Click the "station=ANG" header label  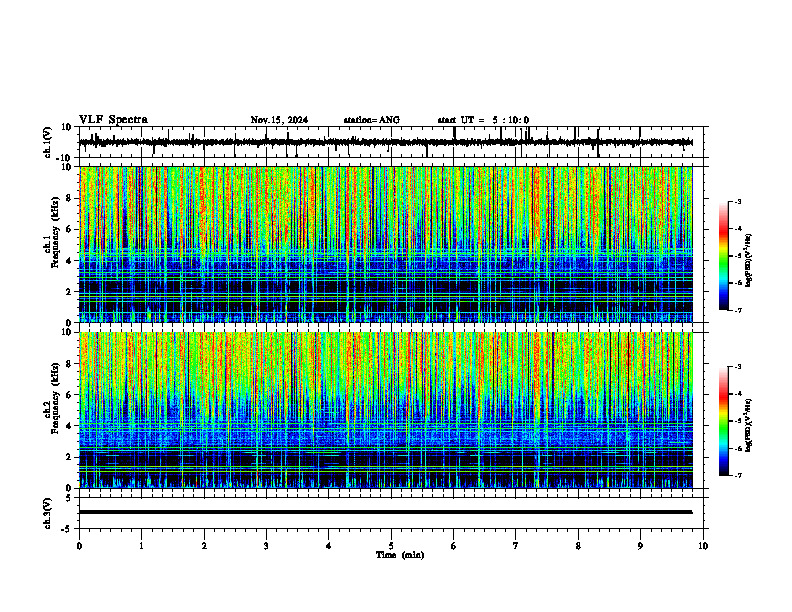pos(372,120)
